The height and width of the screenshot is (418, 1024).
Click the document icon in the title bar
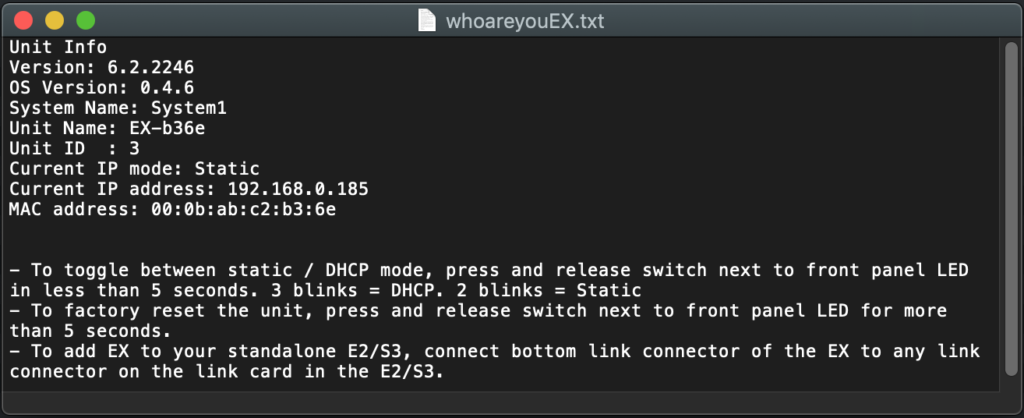pos(426,19)
